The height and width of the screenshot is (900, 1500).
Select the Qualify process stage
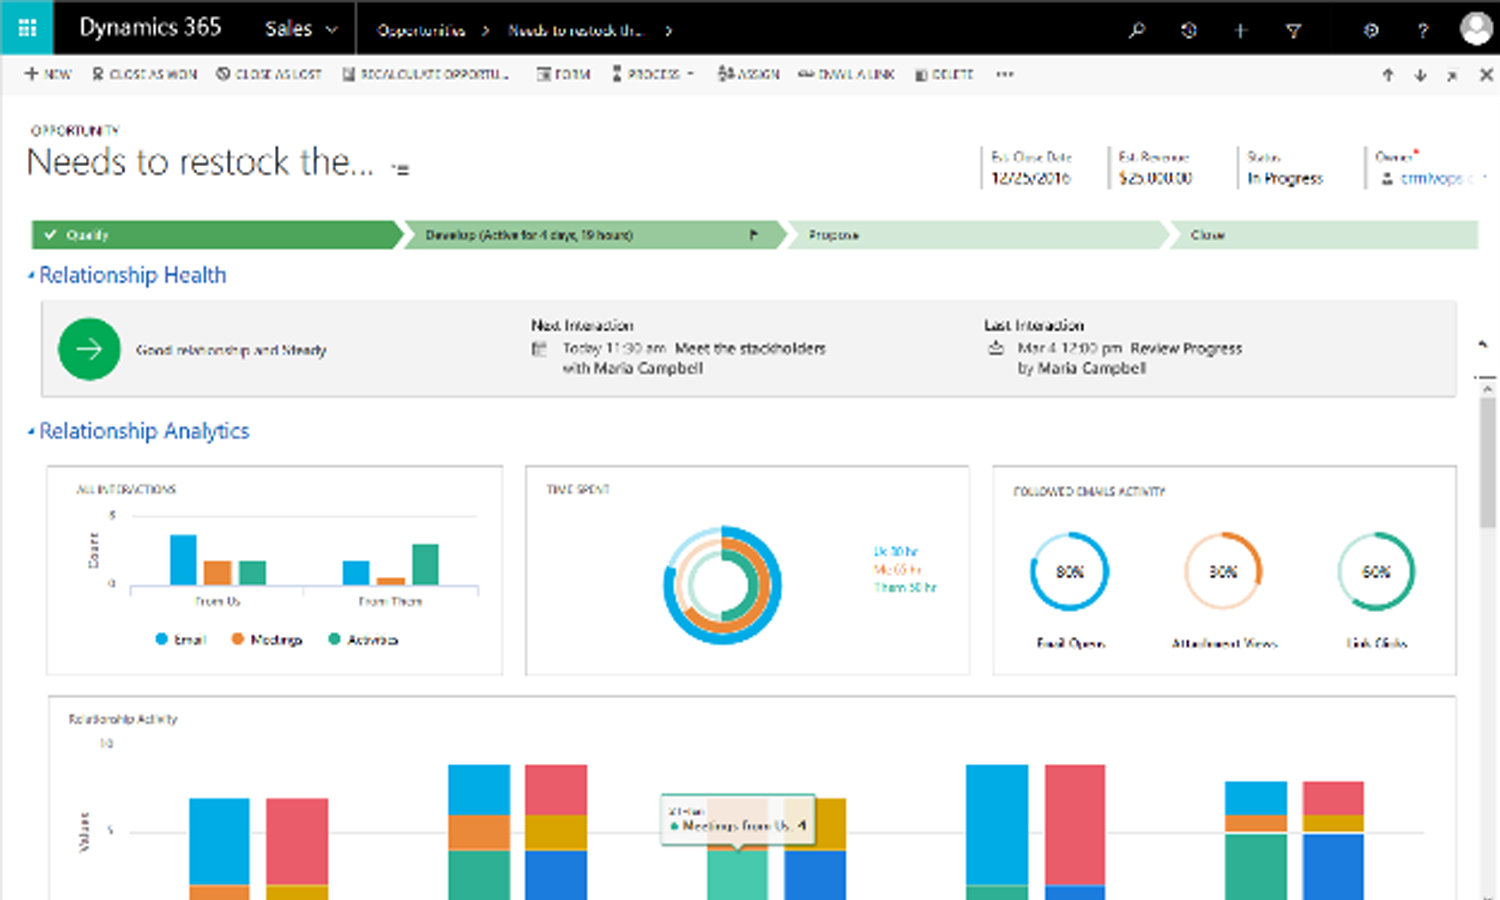click(x=216, y=235)
